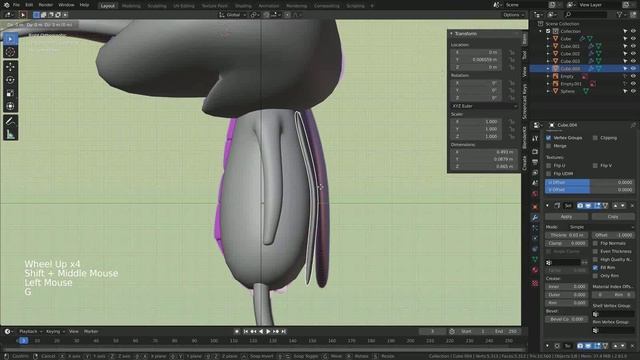Open the Edit menu

point(29,5)
